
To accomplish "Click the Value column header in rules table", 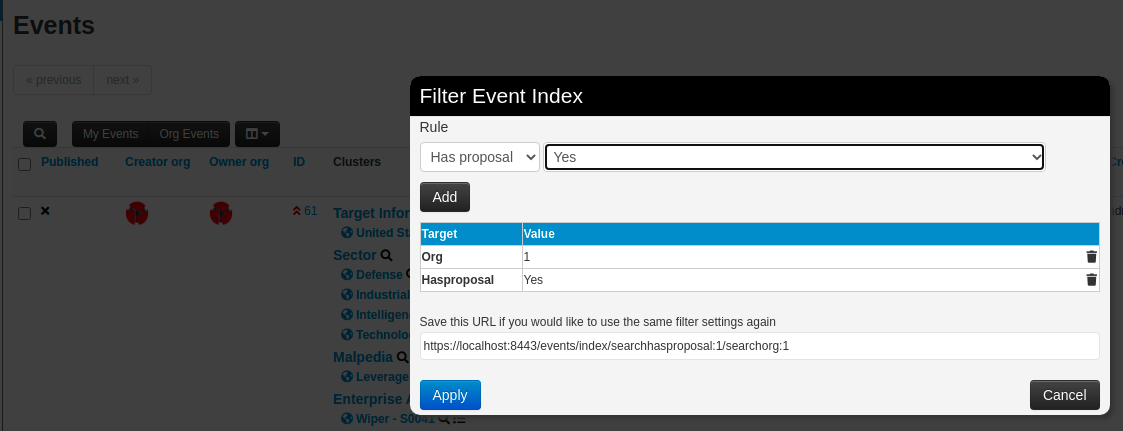I will point(811,234).
